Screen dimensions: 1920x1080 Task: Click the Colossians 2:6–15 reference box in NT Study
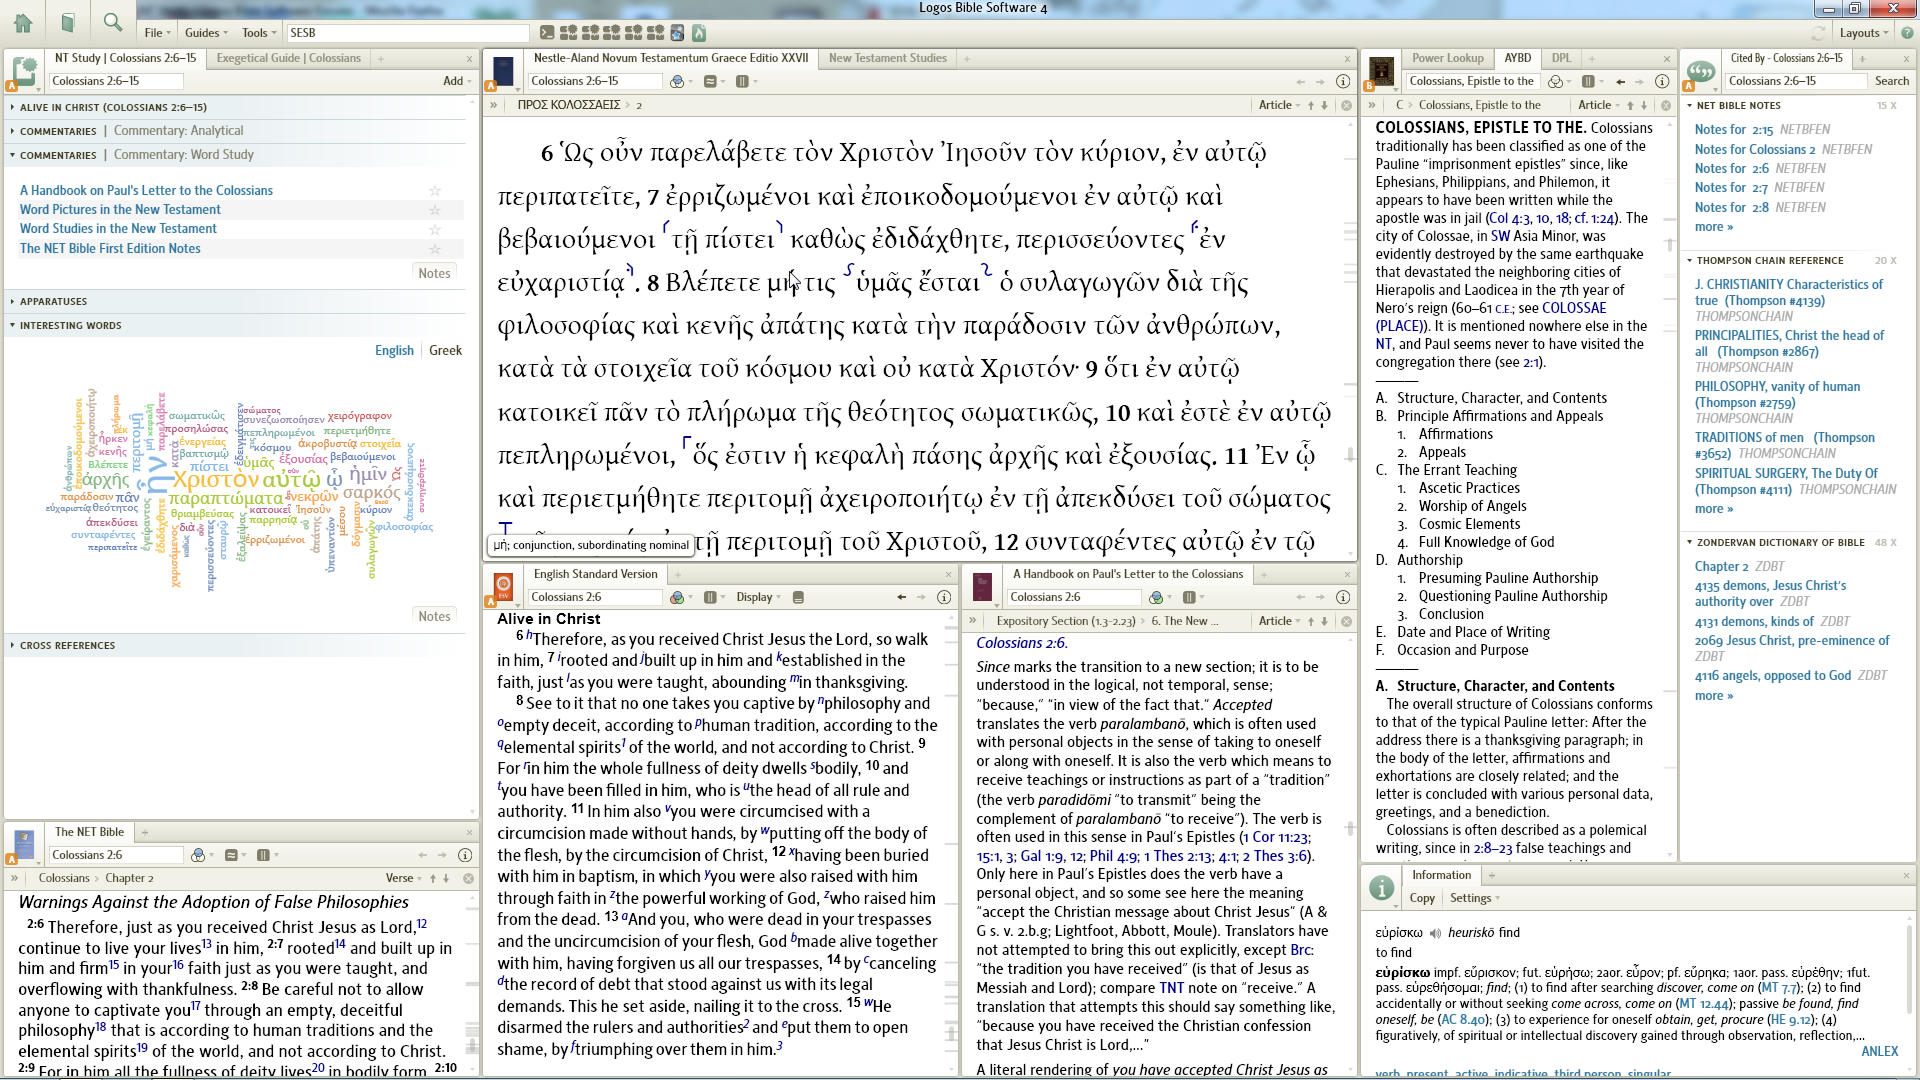pyautogui.click(x=115, y=81)
